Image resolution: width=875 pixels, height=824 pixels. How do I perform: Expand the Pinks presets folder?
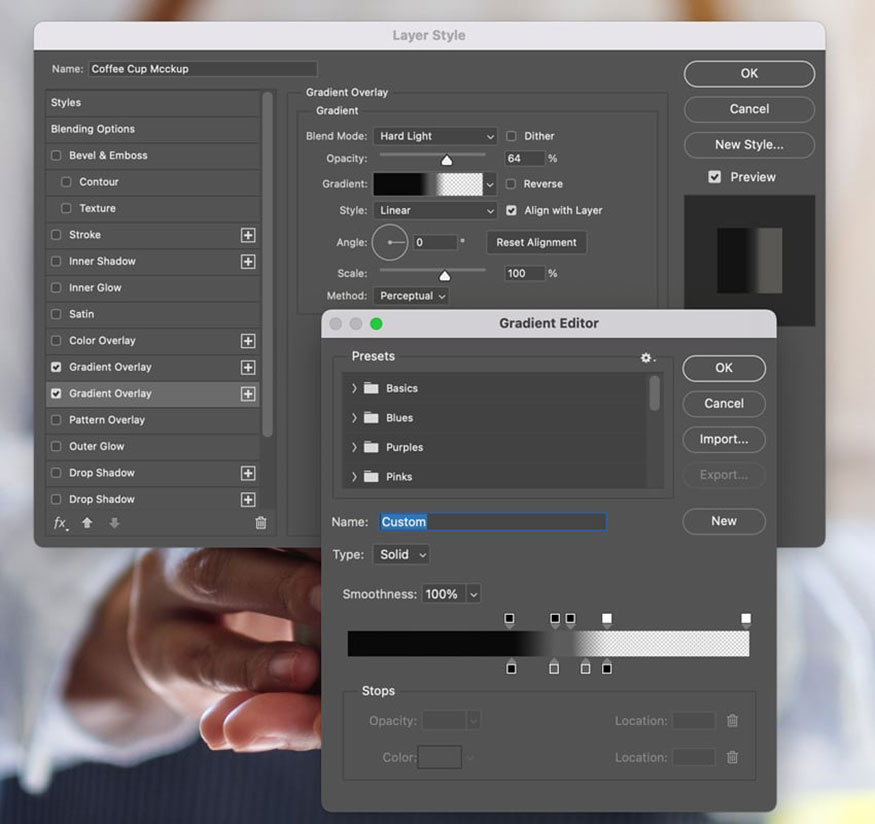tap(354, 476)
